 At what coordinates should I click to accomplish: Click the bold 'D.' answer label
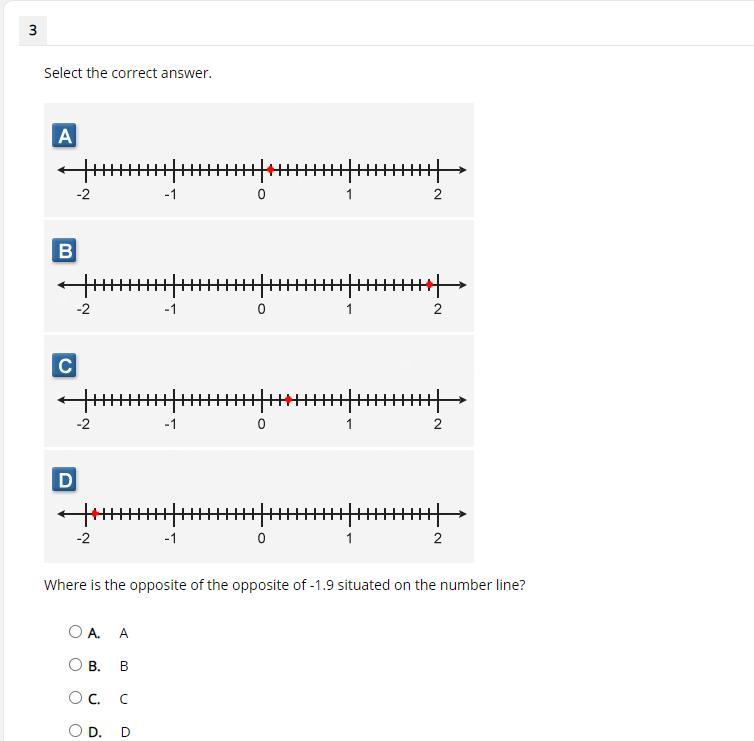pos(95,732)
